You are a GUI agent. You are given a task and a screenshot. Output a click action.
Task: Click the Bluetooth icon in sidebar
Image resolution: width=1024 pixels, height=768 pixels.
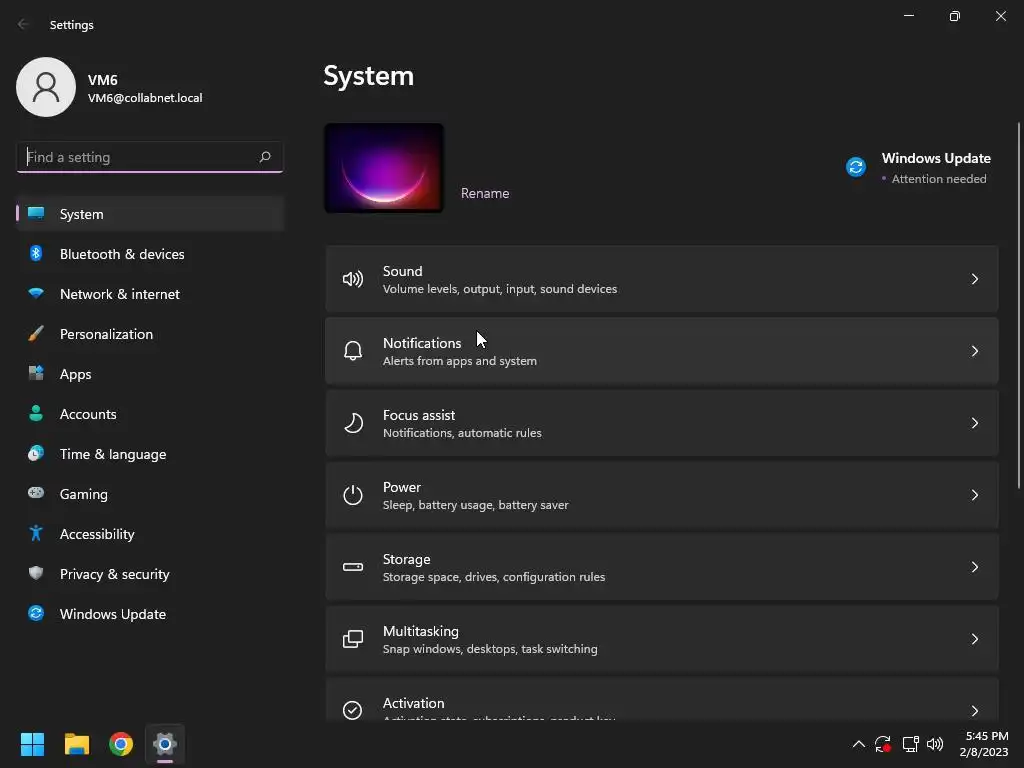coord(36,253)
